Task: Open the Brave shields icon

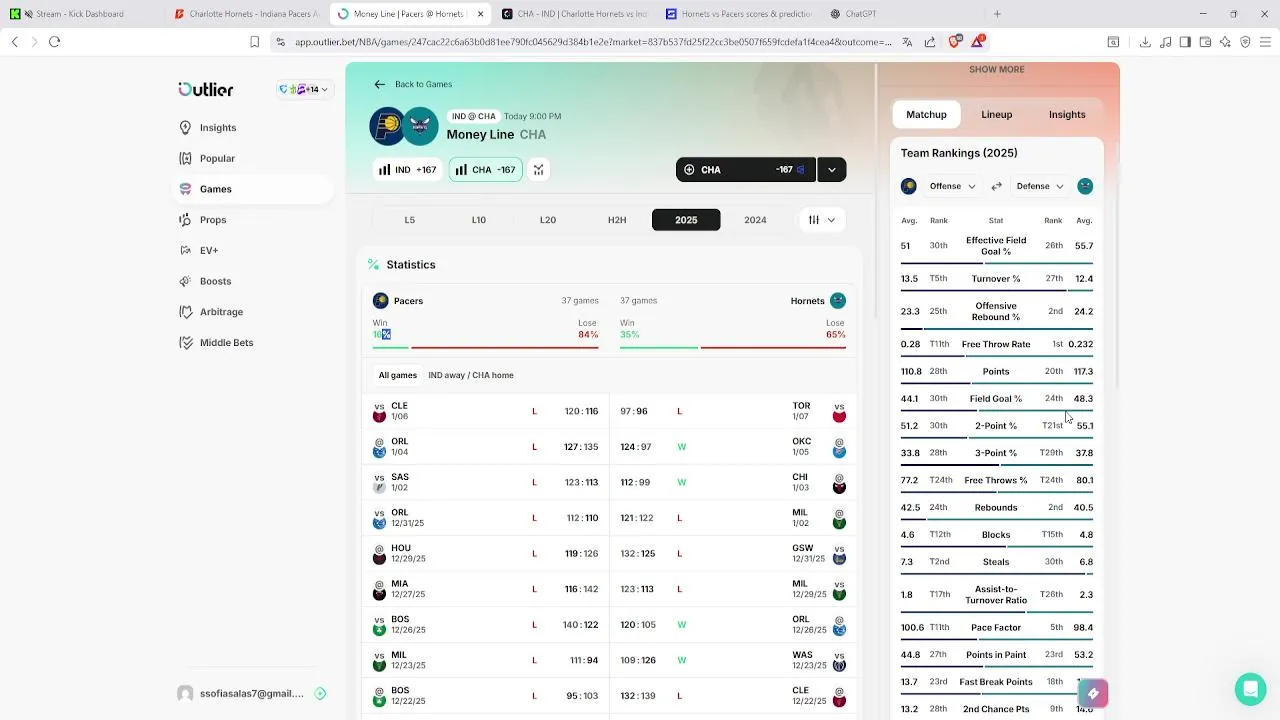Action: pos(954,42)
